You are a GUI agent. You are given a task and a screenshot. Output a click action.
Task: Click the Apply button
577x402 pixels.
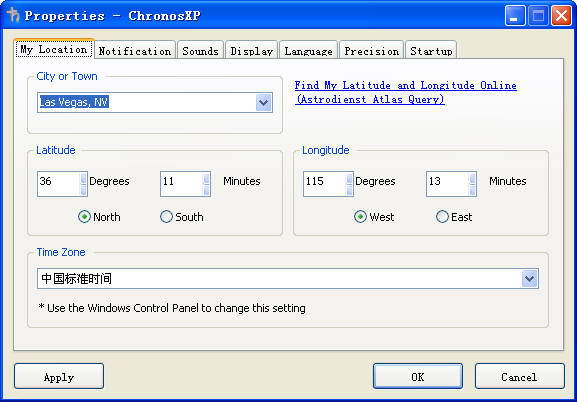click(59, 376)
